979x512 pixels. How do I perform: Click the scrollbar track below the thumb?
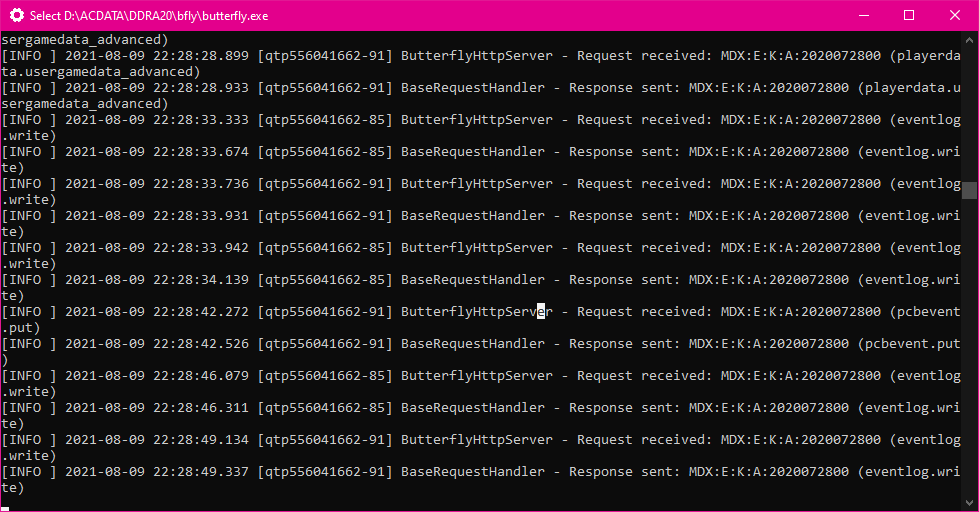tap(969, 350)
